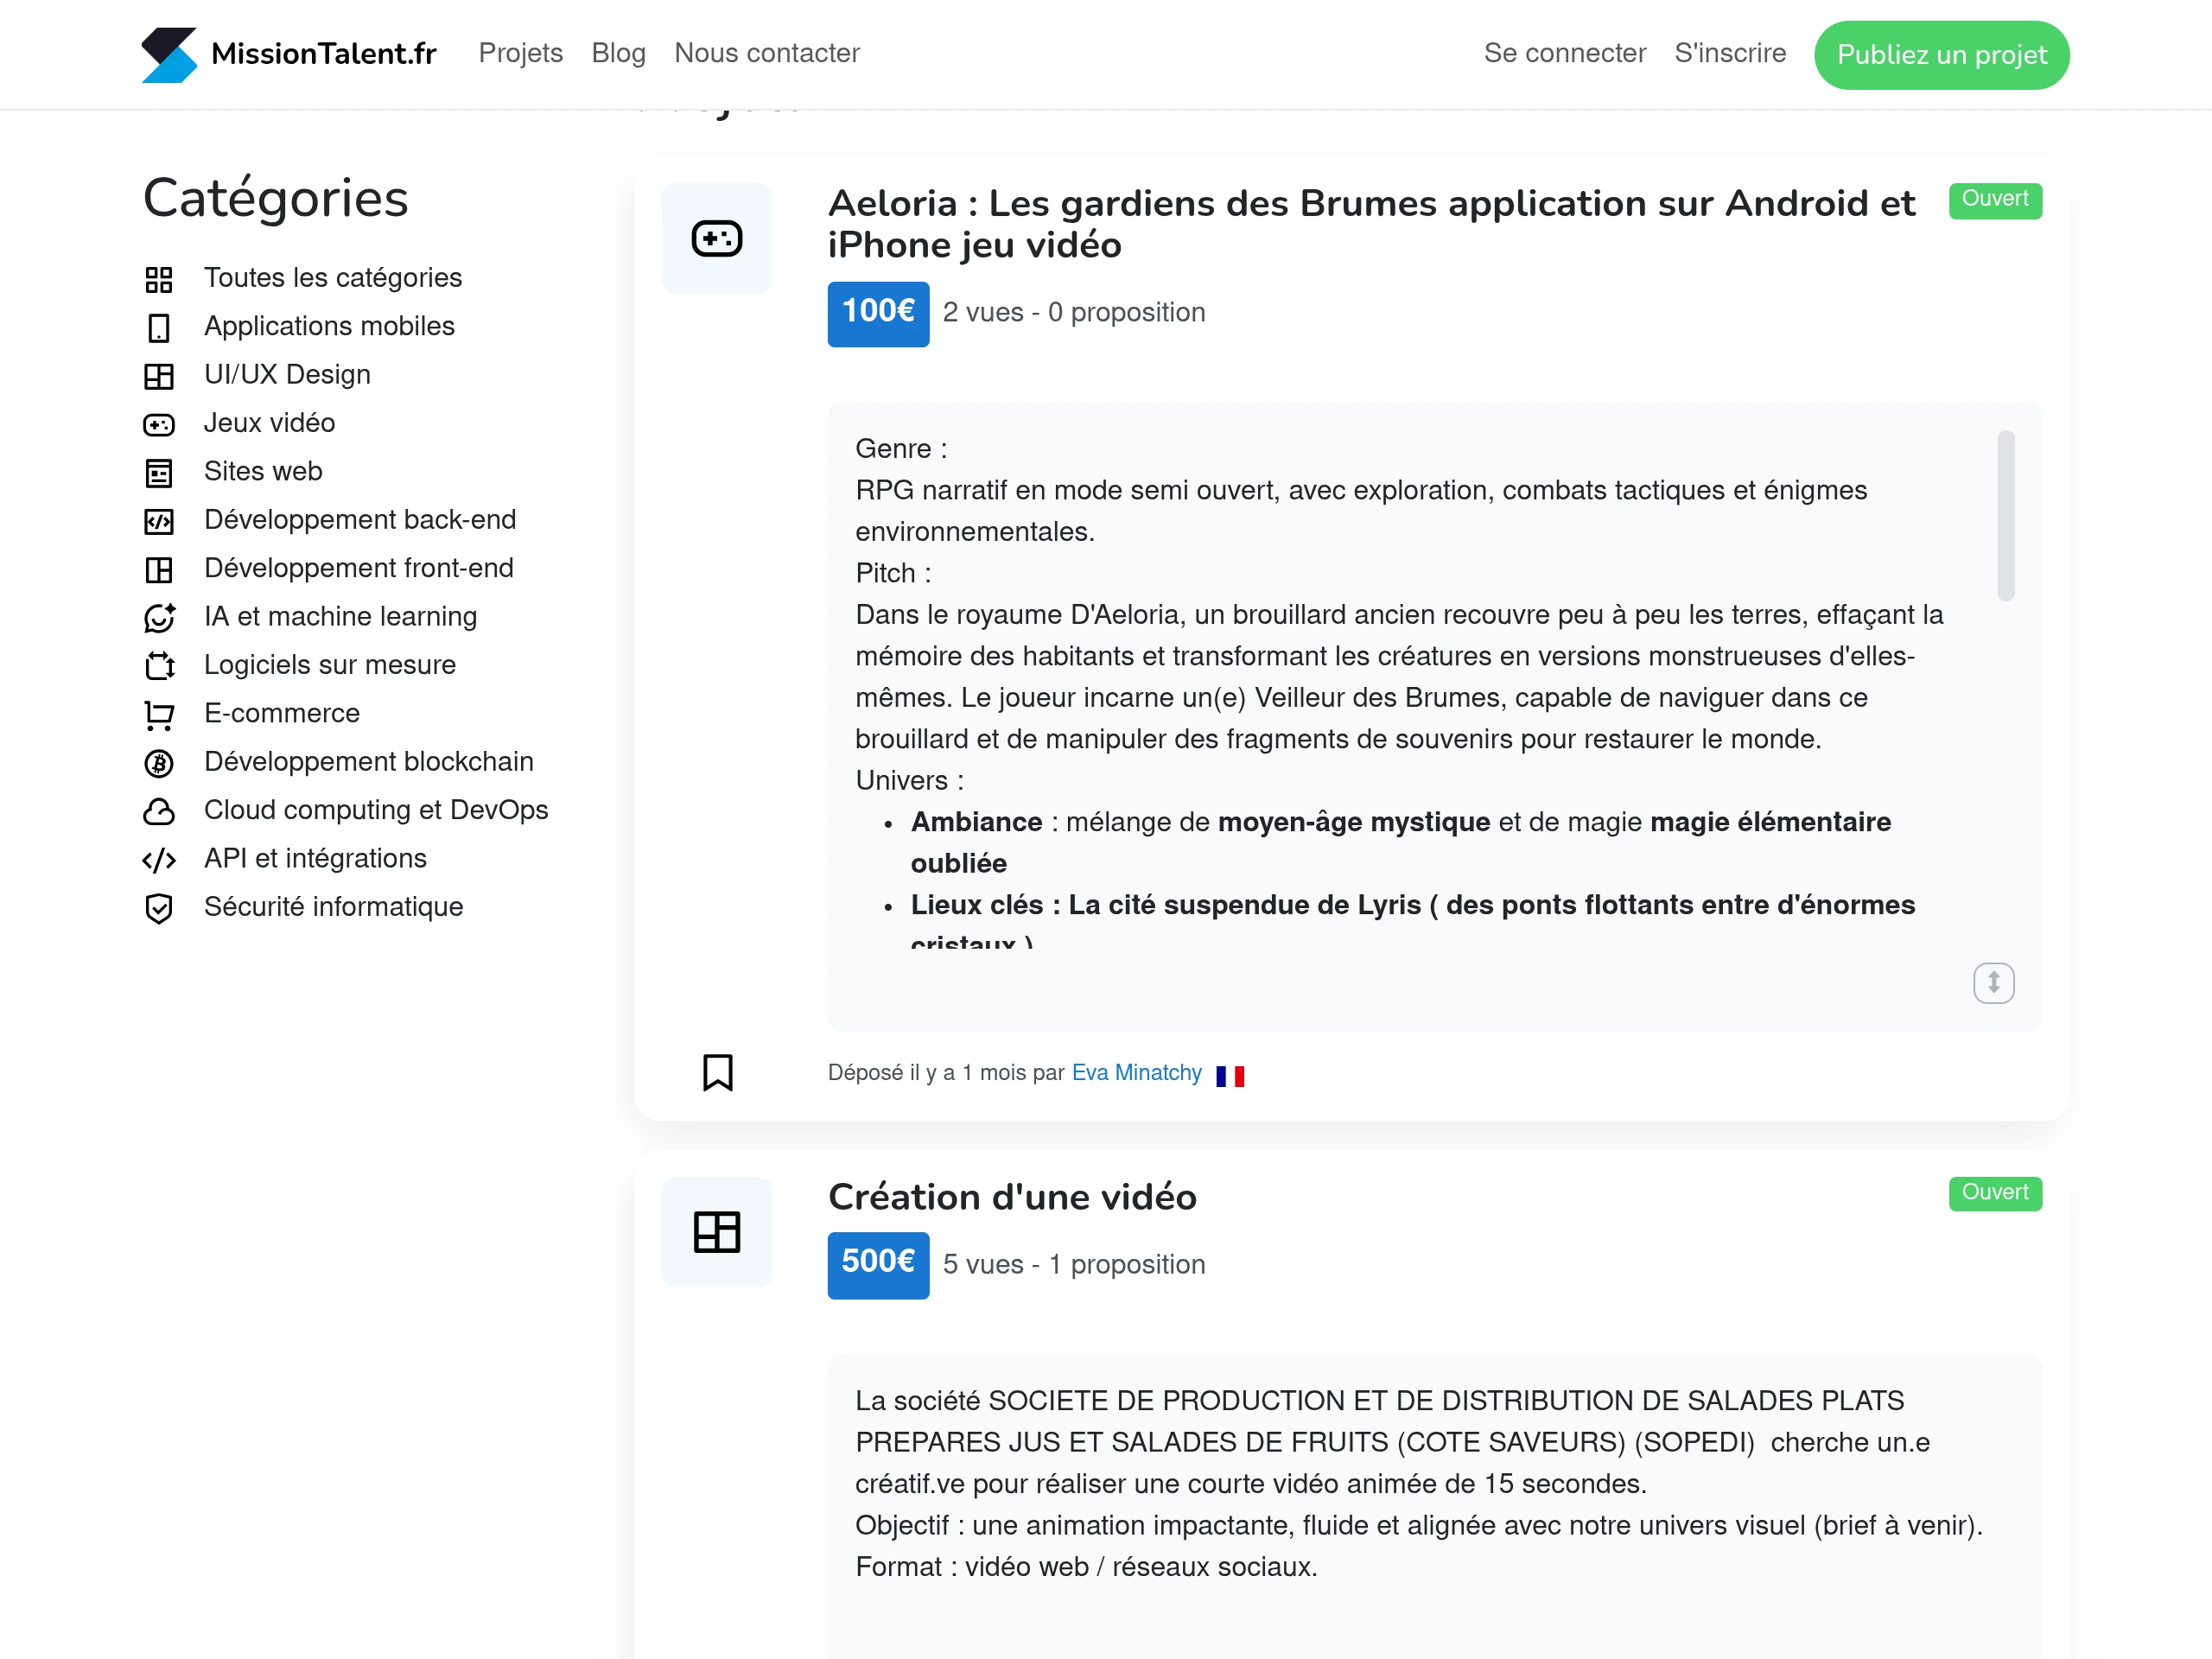Click the Développement blockchain bitcoin icon

(159, 764)
